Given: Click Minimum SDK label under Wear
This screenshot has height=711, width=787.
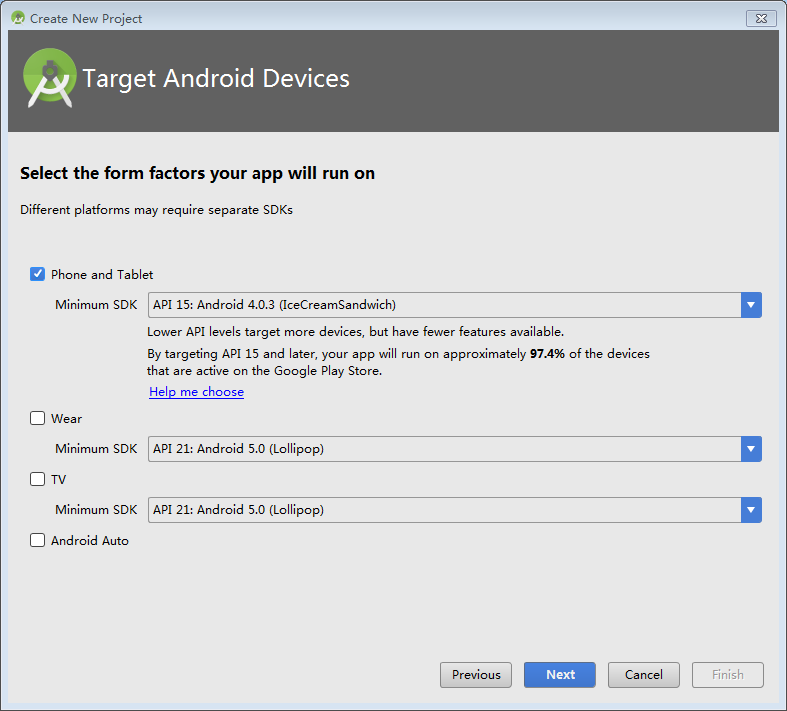Looking at the screenshot, I should pyautogui.click(x=96, y=449).
